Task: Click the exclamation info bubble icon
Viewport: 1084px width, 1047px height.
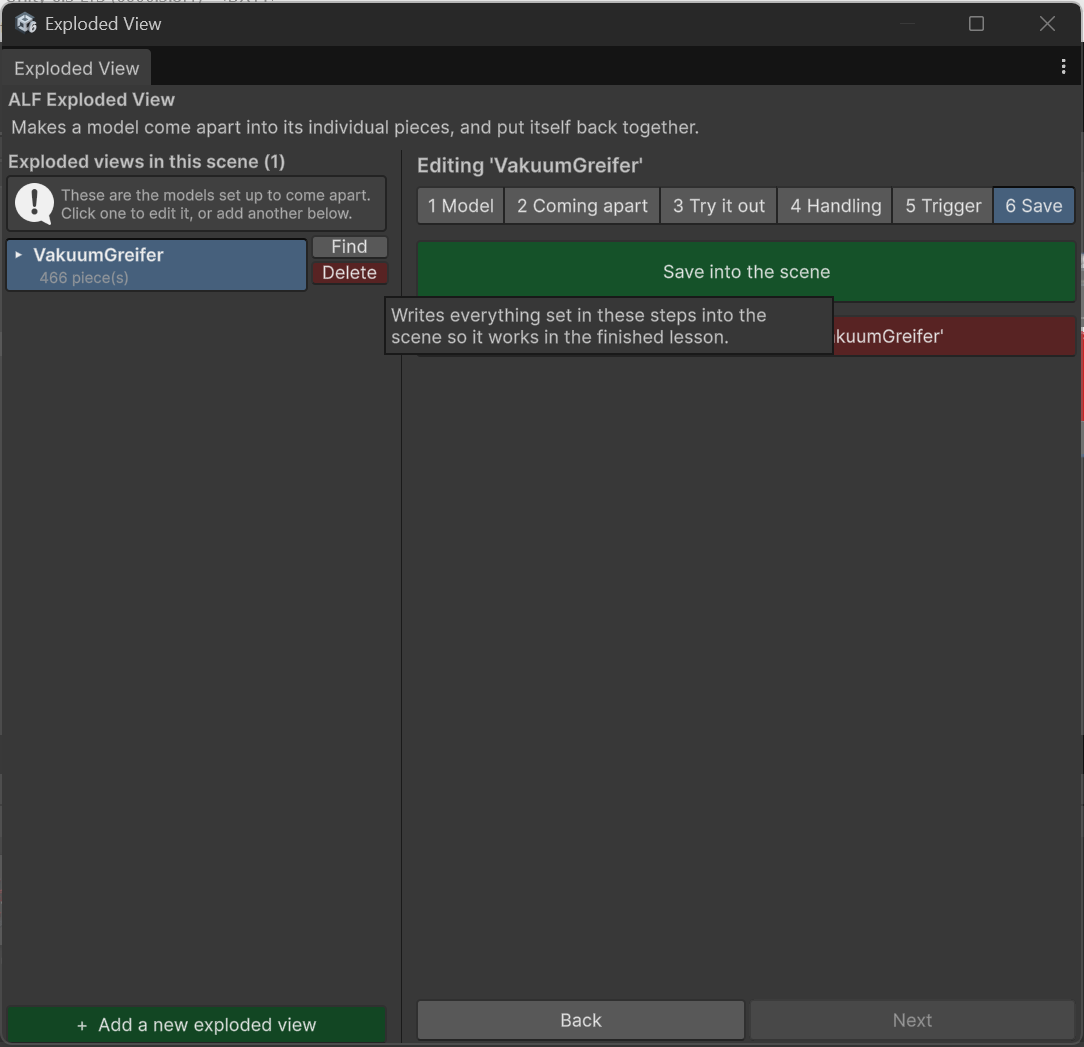Action: click(x=34, y=203)
